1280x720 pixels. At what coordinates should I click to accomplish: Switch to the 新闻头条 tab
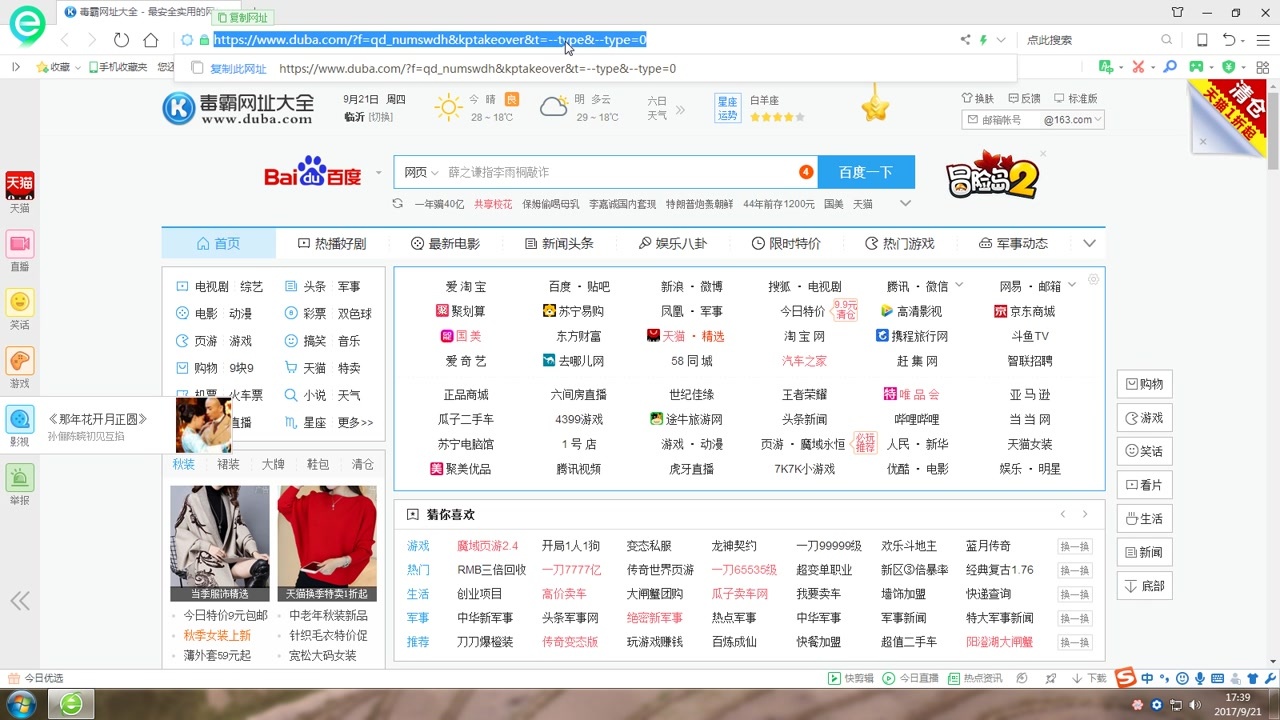click(559, 243)
